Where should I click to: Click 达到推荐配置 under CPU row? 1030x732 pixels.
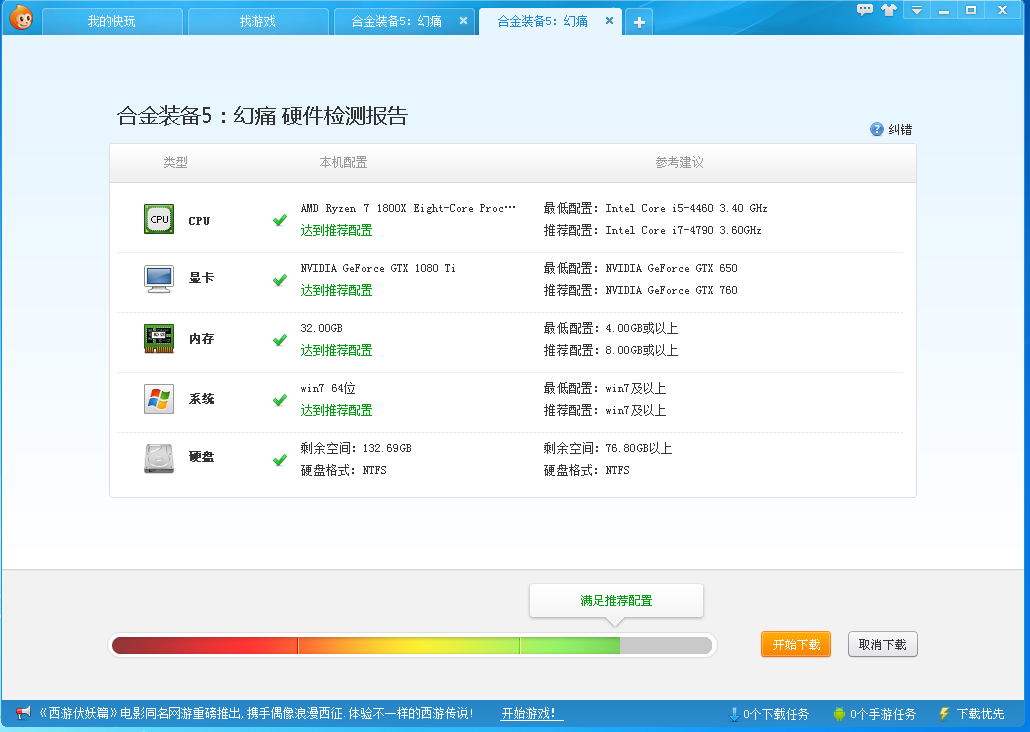(x=336, y=231)
